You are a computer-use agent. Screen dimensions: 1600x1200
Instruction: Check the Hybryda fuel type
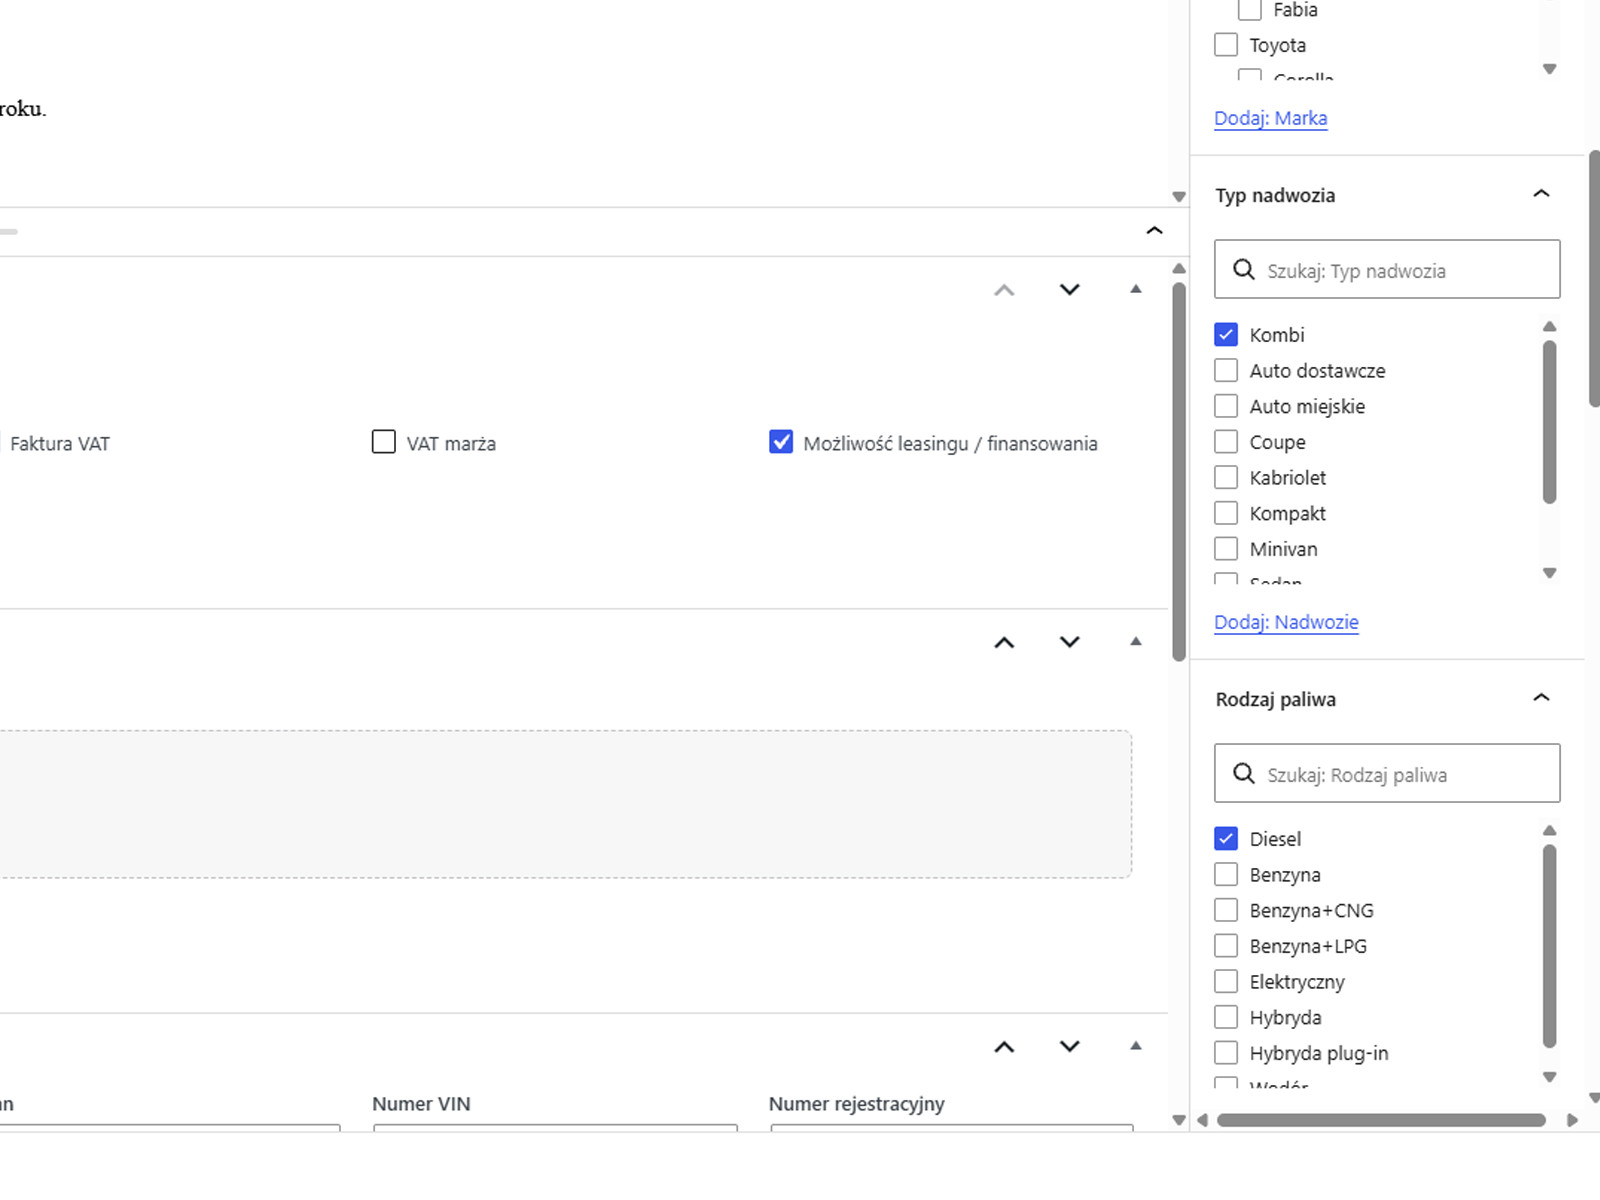click(x=1226, y=1017)
